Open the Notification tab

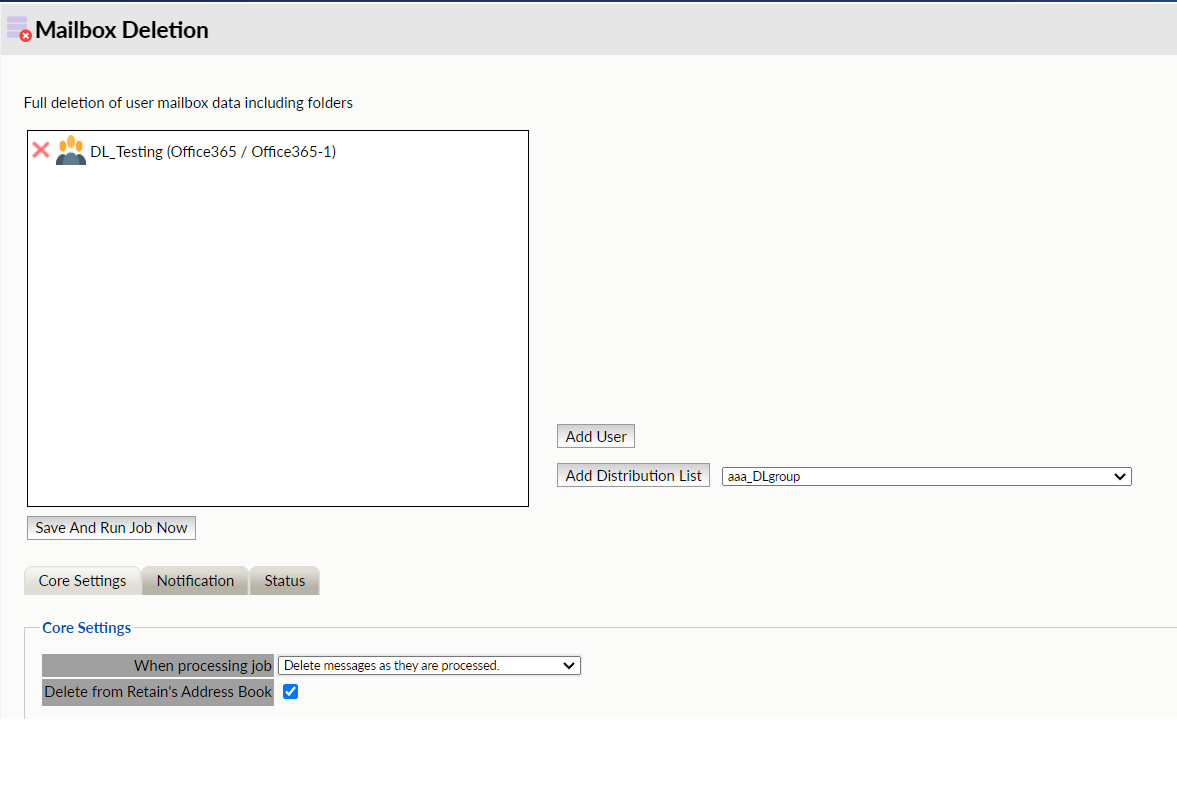point(195,581)
